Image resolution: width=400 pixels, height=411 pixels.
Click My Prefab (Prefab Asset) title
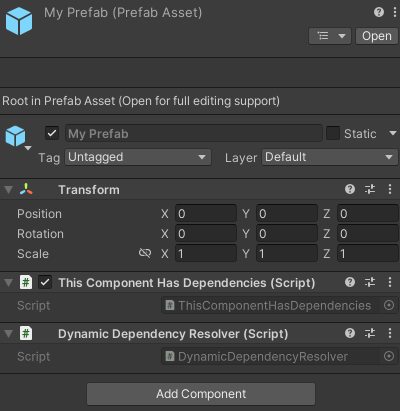[x=123, y=13]
